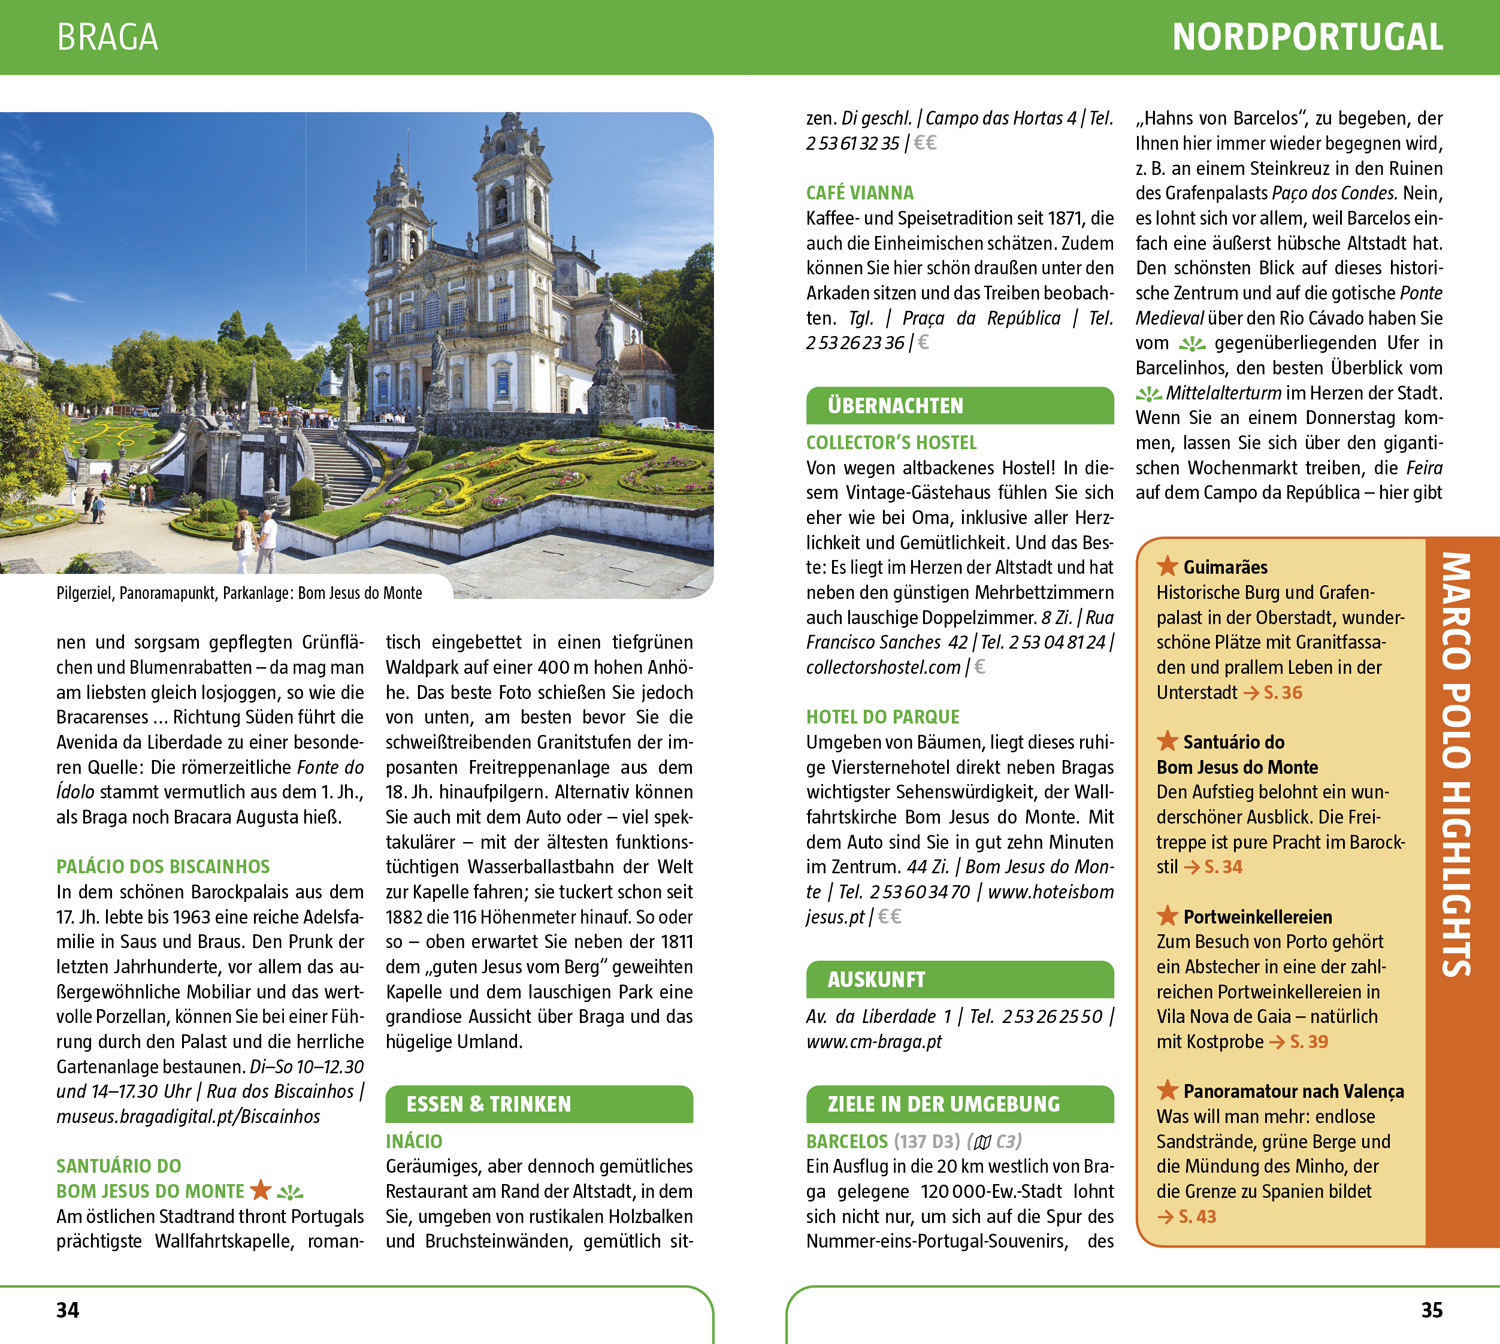This screenshot has width=1500, height=1344.
Task: Open the www.cm-braga.pt link
Action: (x=874, y=1041)
